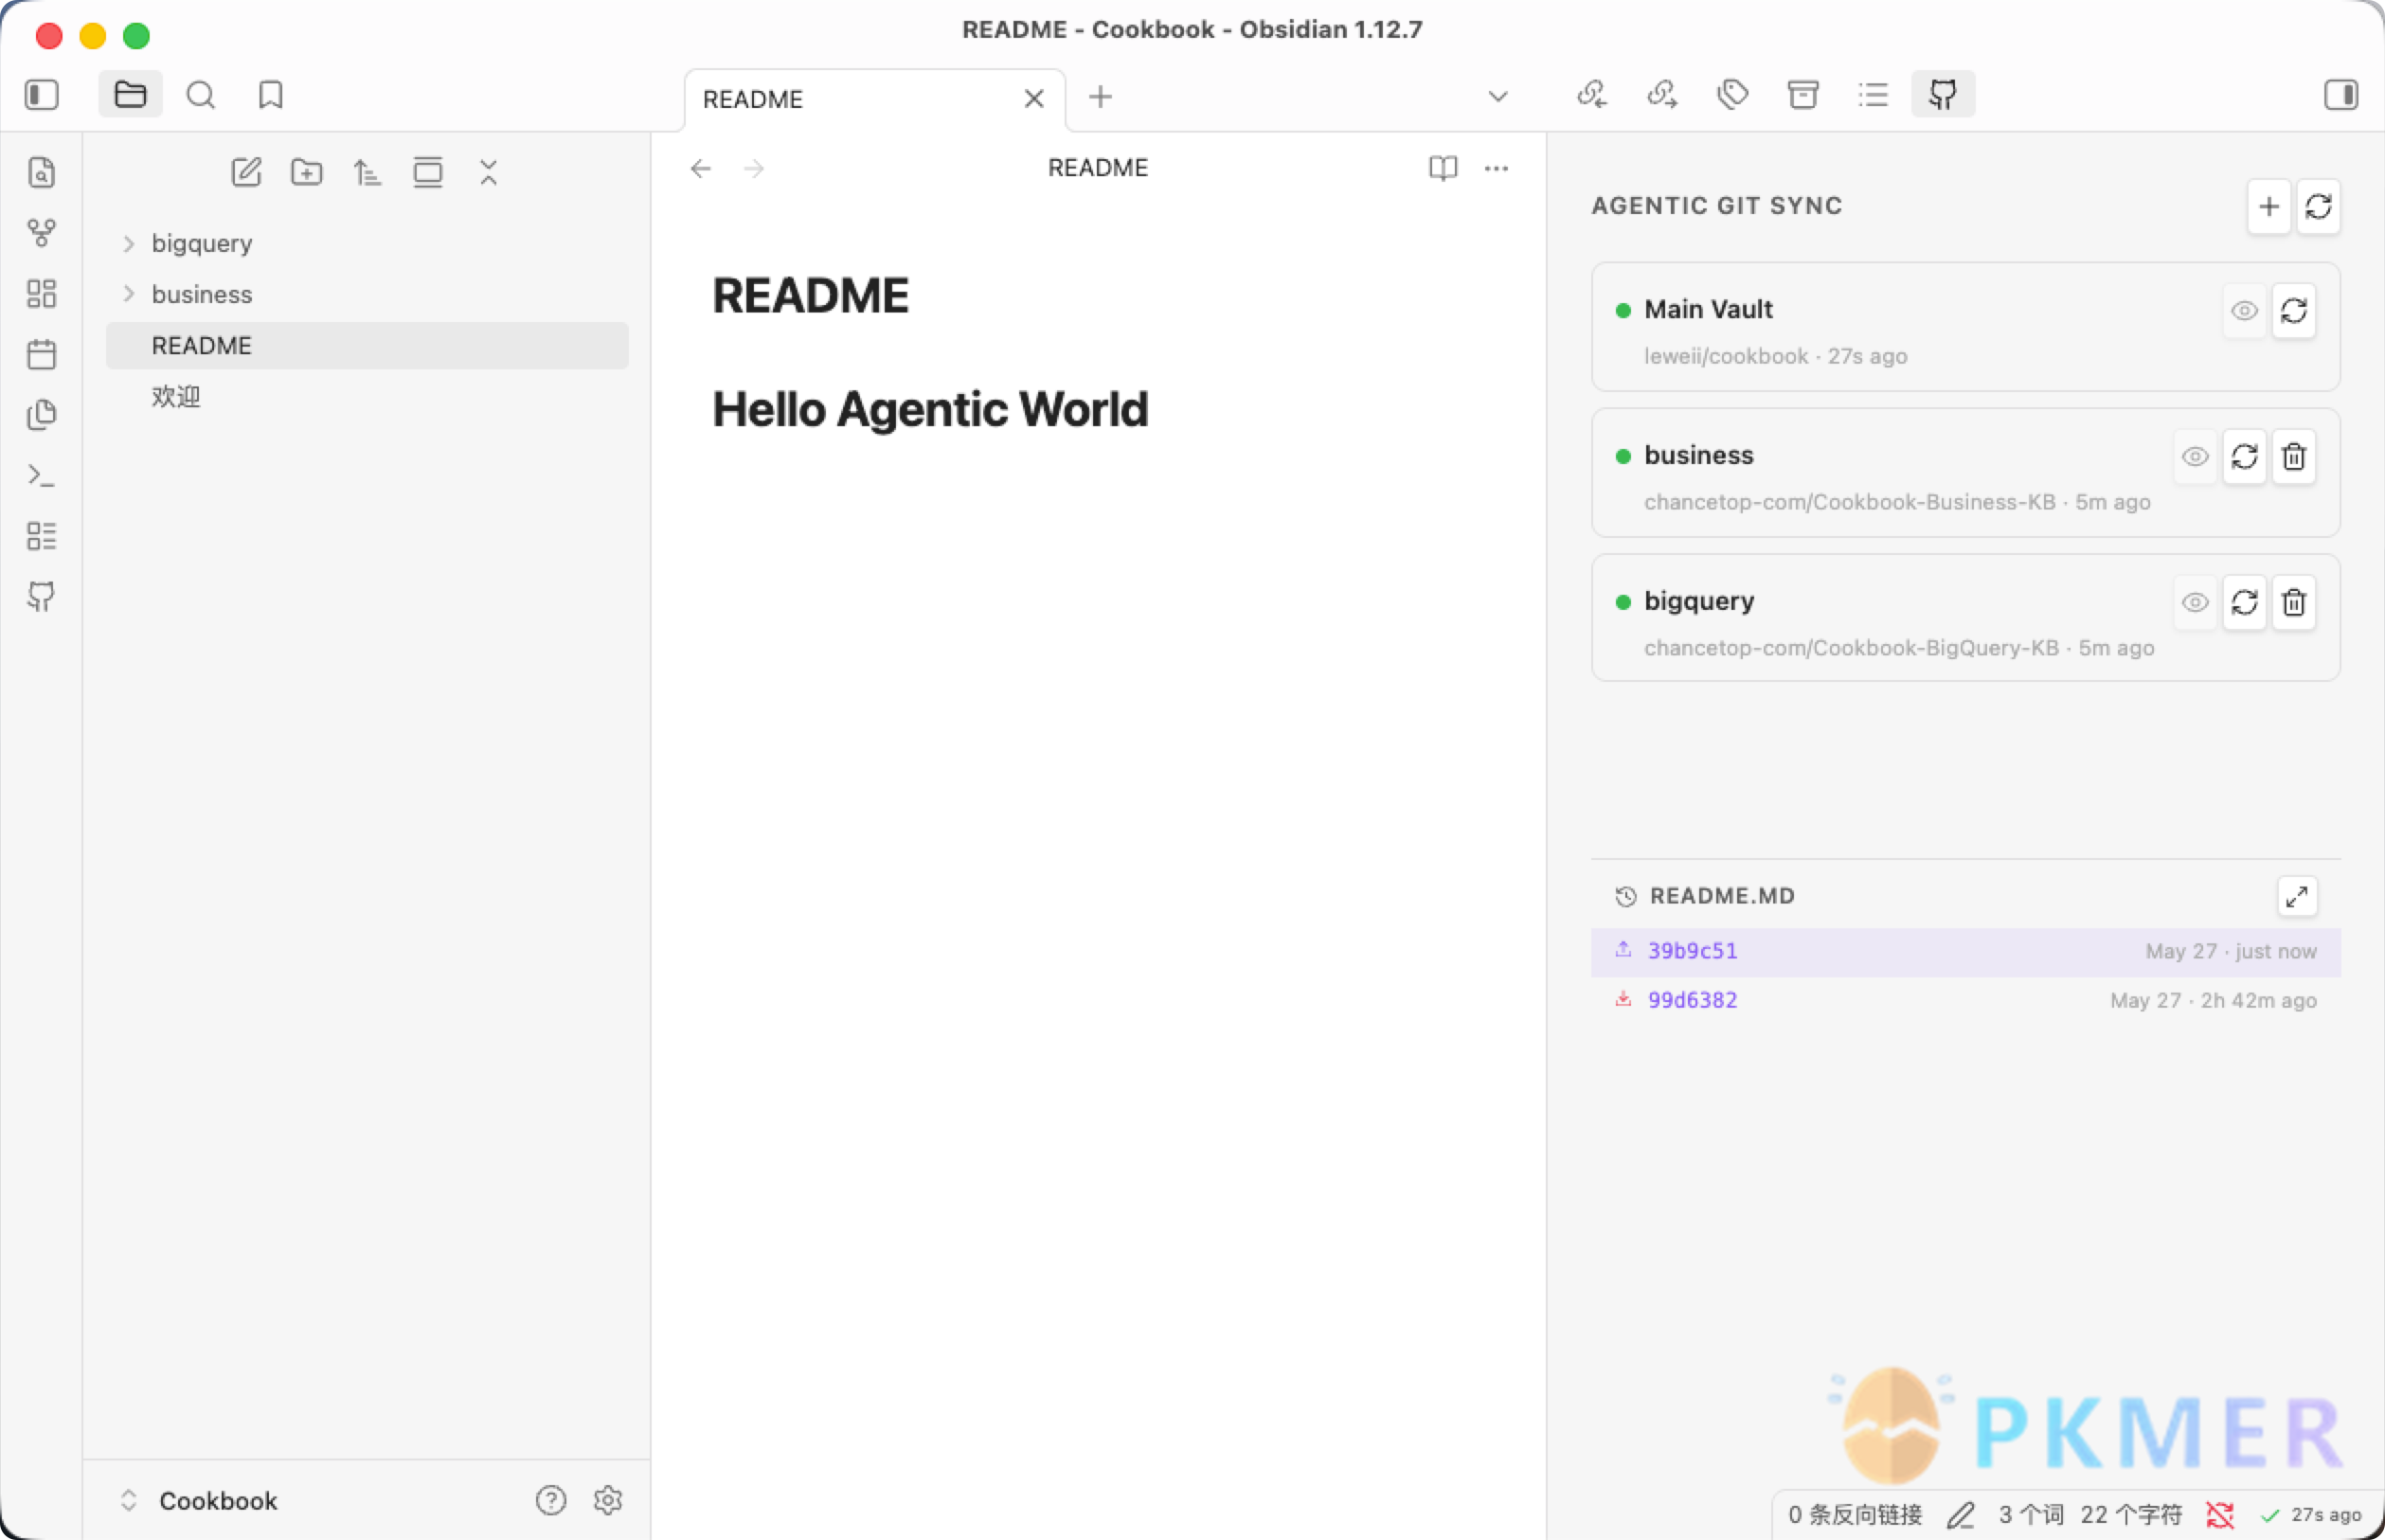Toggle visibility of business repo
2385x1540 pixels.
2195,457
